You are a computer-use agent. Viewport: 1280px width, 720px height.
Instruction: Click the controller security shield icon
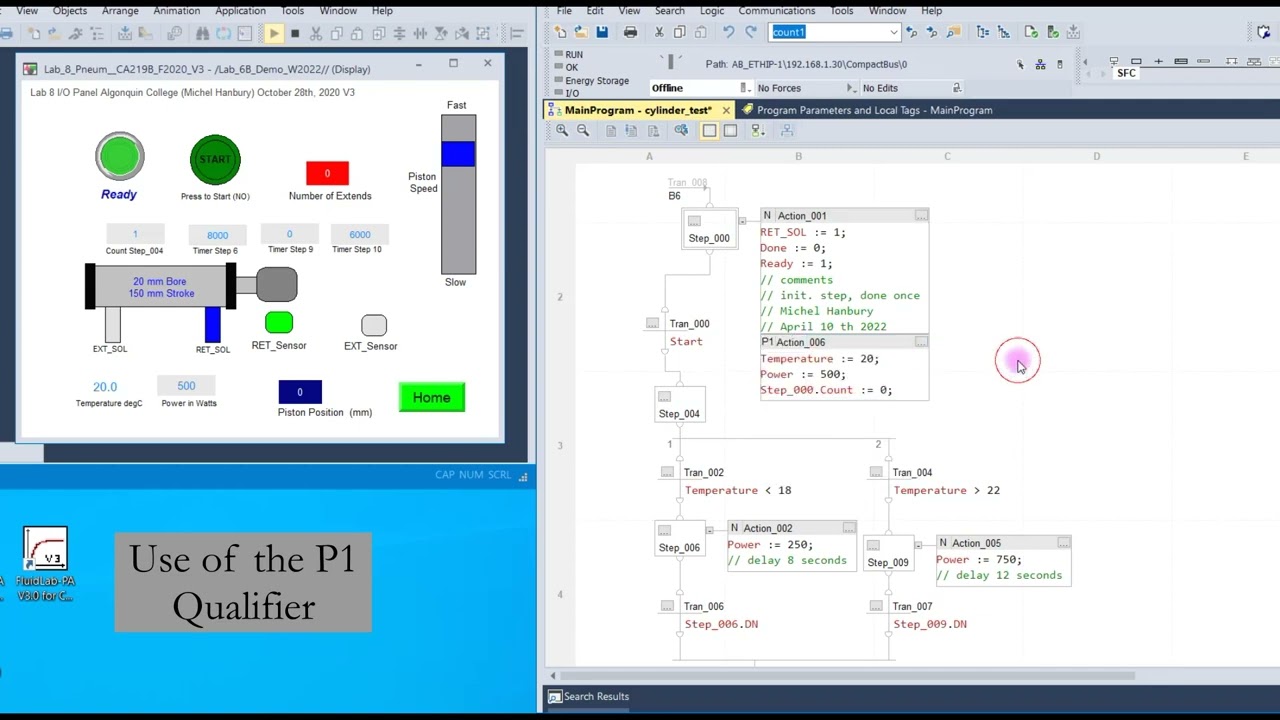tap(1264, 32)
